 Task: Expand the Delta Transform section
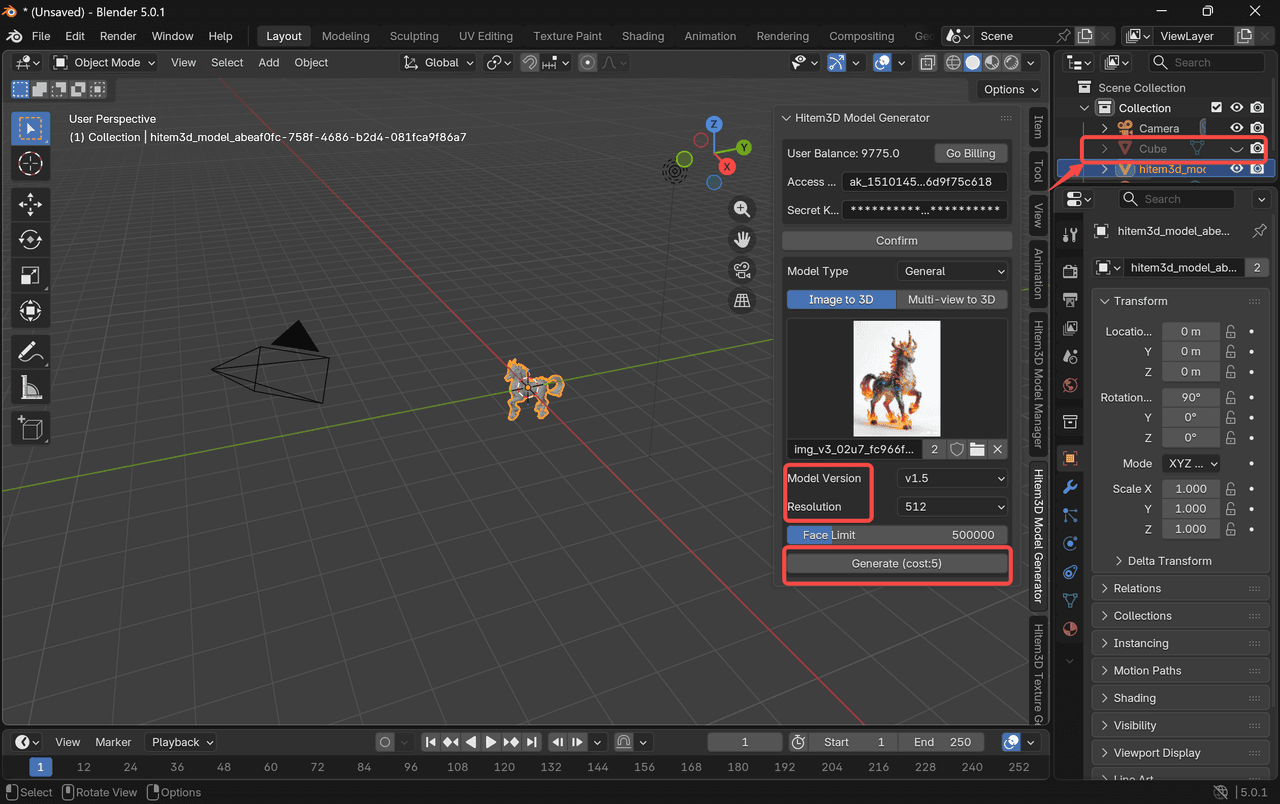pyautogui.click(x=1169, y=561)
